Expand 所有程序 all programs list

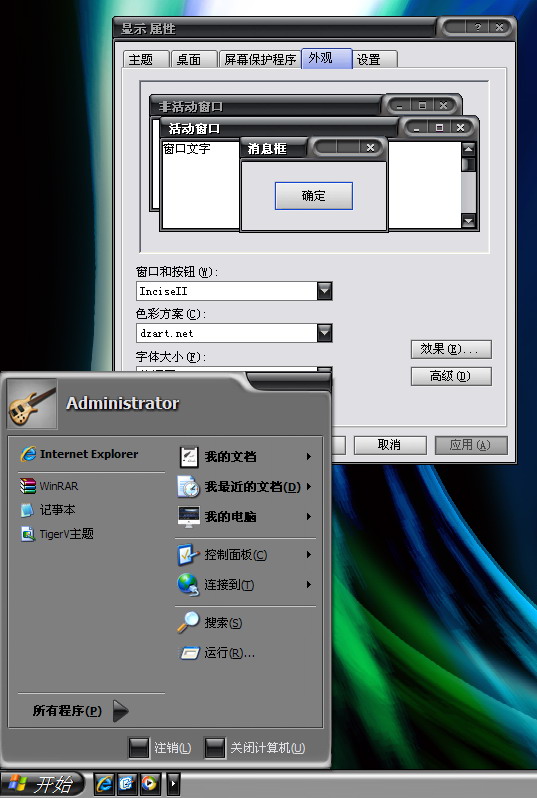[x=79, y=711]
